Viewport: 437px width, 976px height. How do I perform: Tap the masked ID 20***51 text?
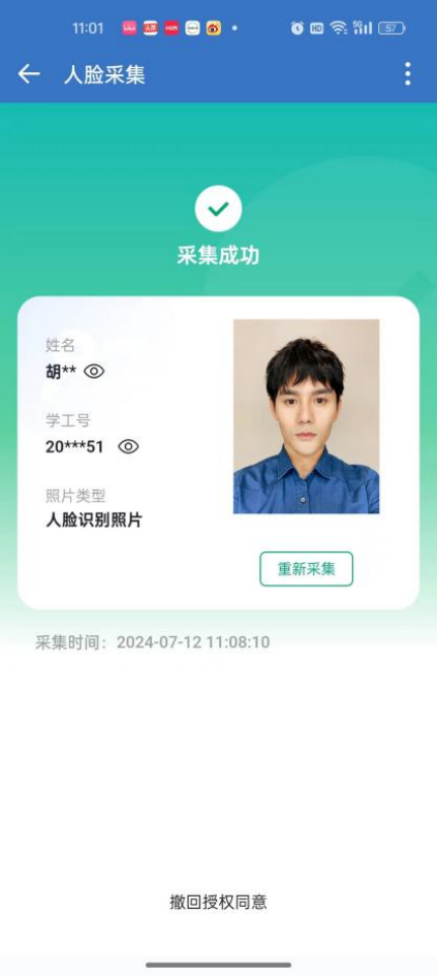[75, 447]
